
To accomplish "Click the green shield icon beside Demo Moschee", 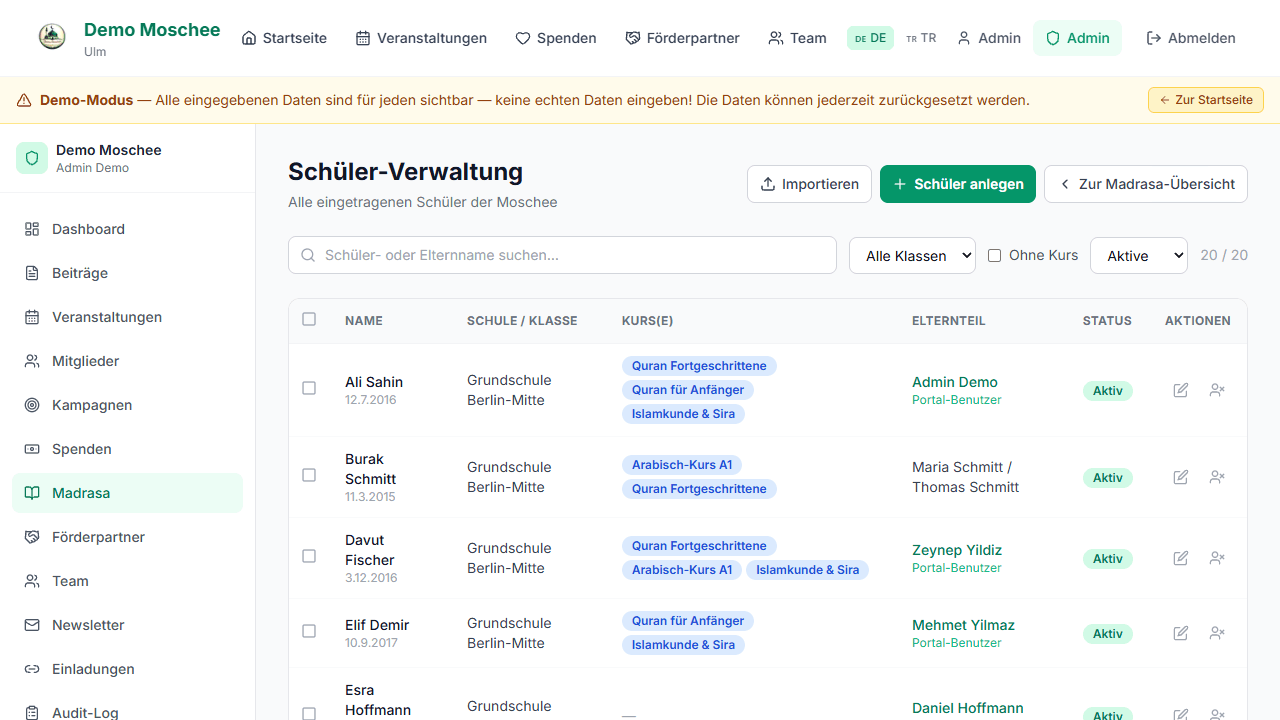I will [32, 158].
